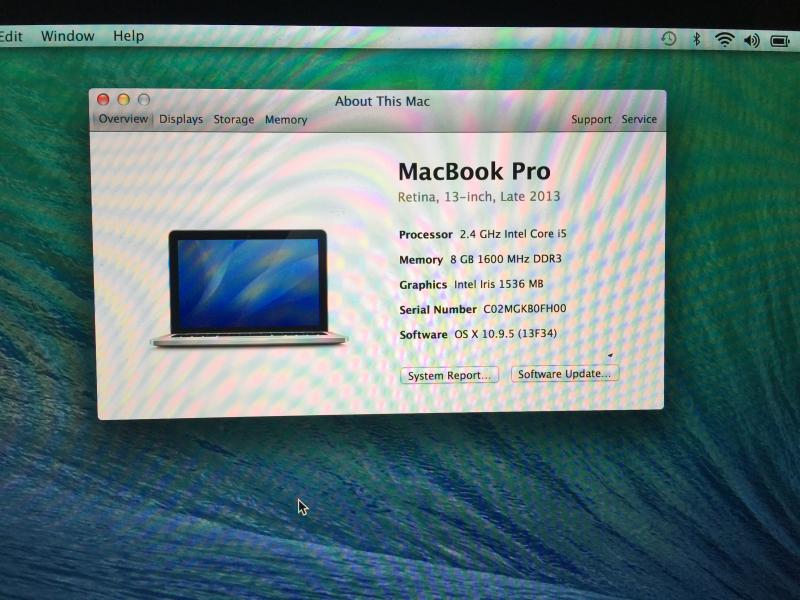Close the About This Mac window

(x=103, y=99)
